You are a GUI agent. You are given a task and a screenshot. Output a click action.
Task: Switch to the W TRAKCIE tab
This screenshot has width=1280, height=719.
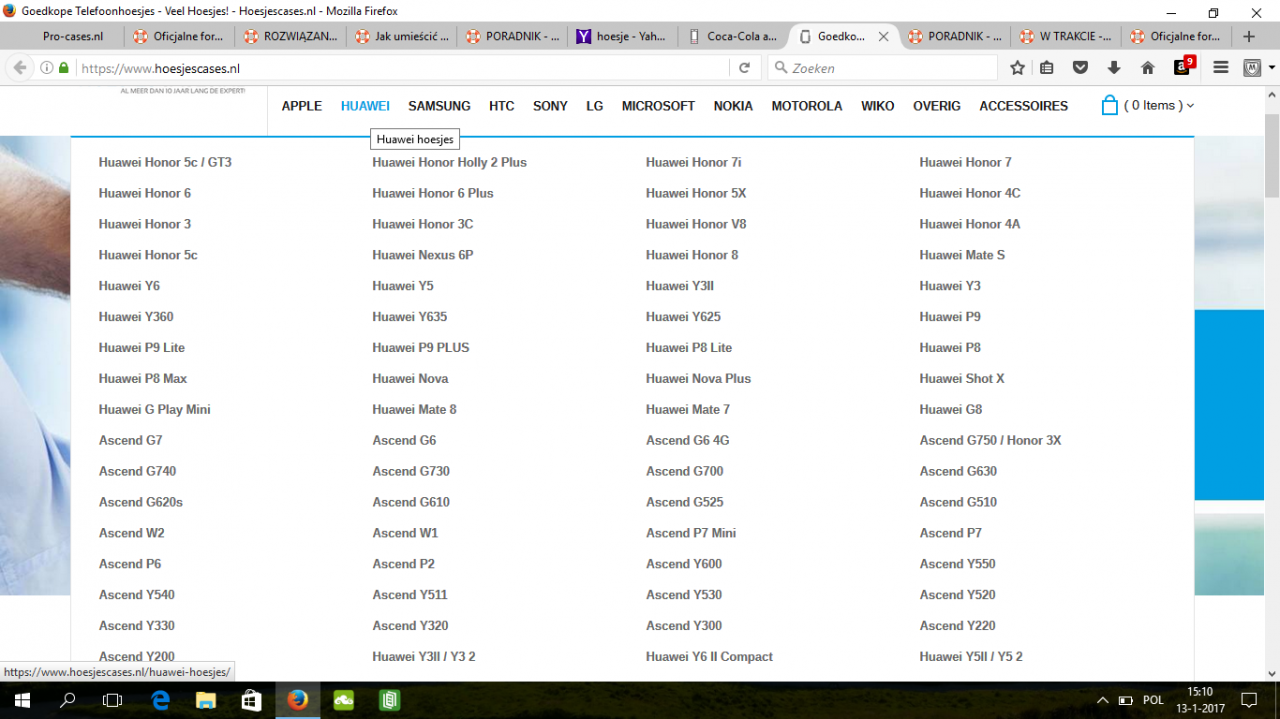tap(1065, 36)
